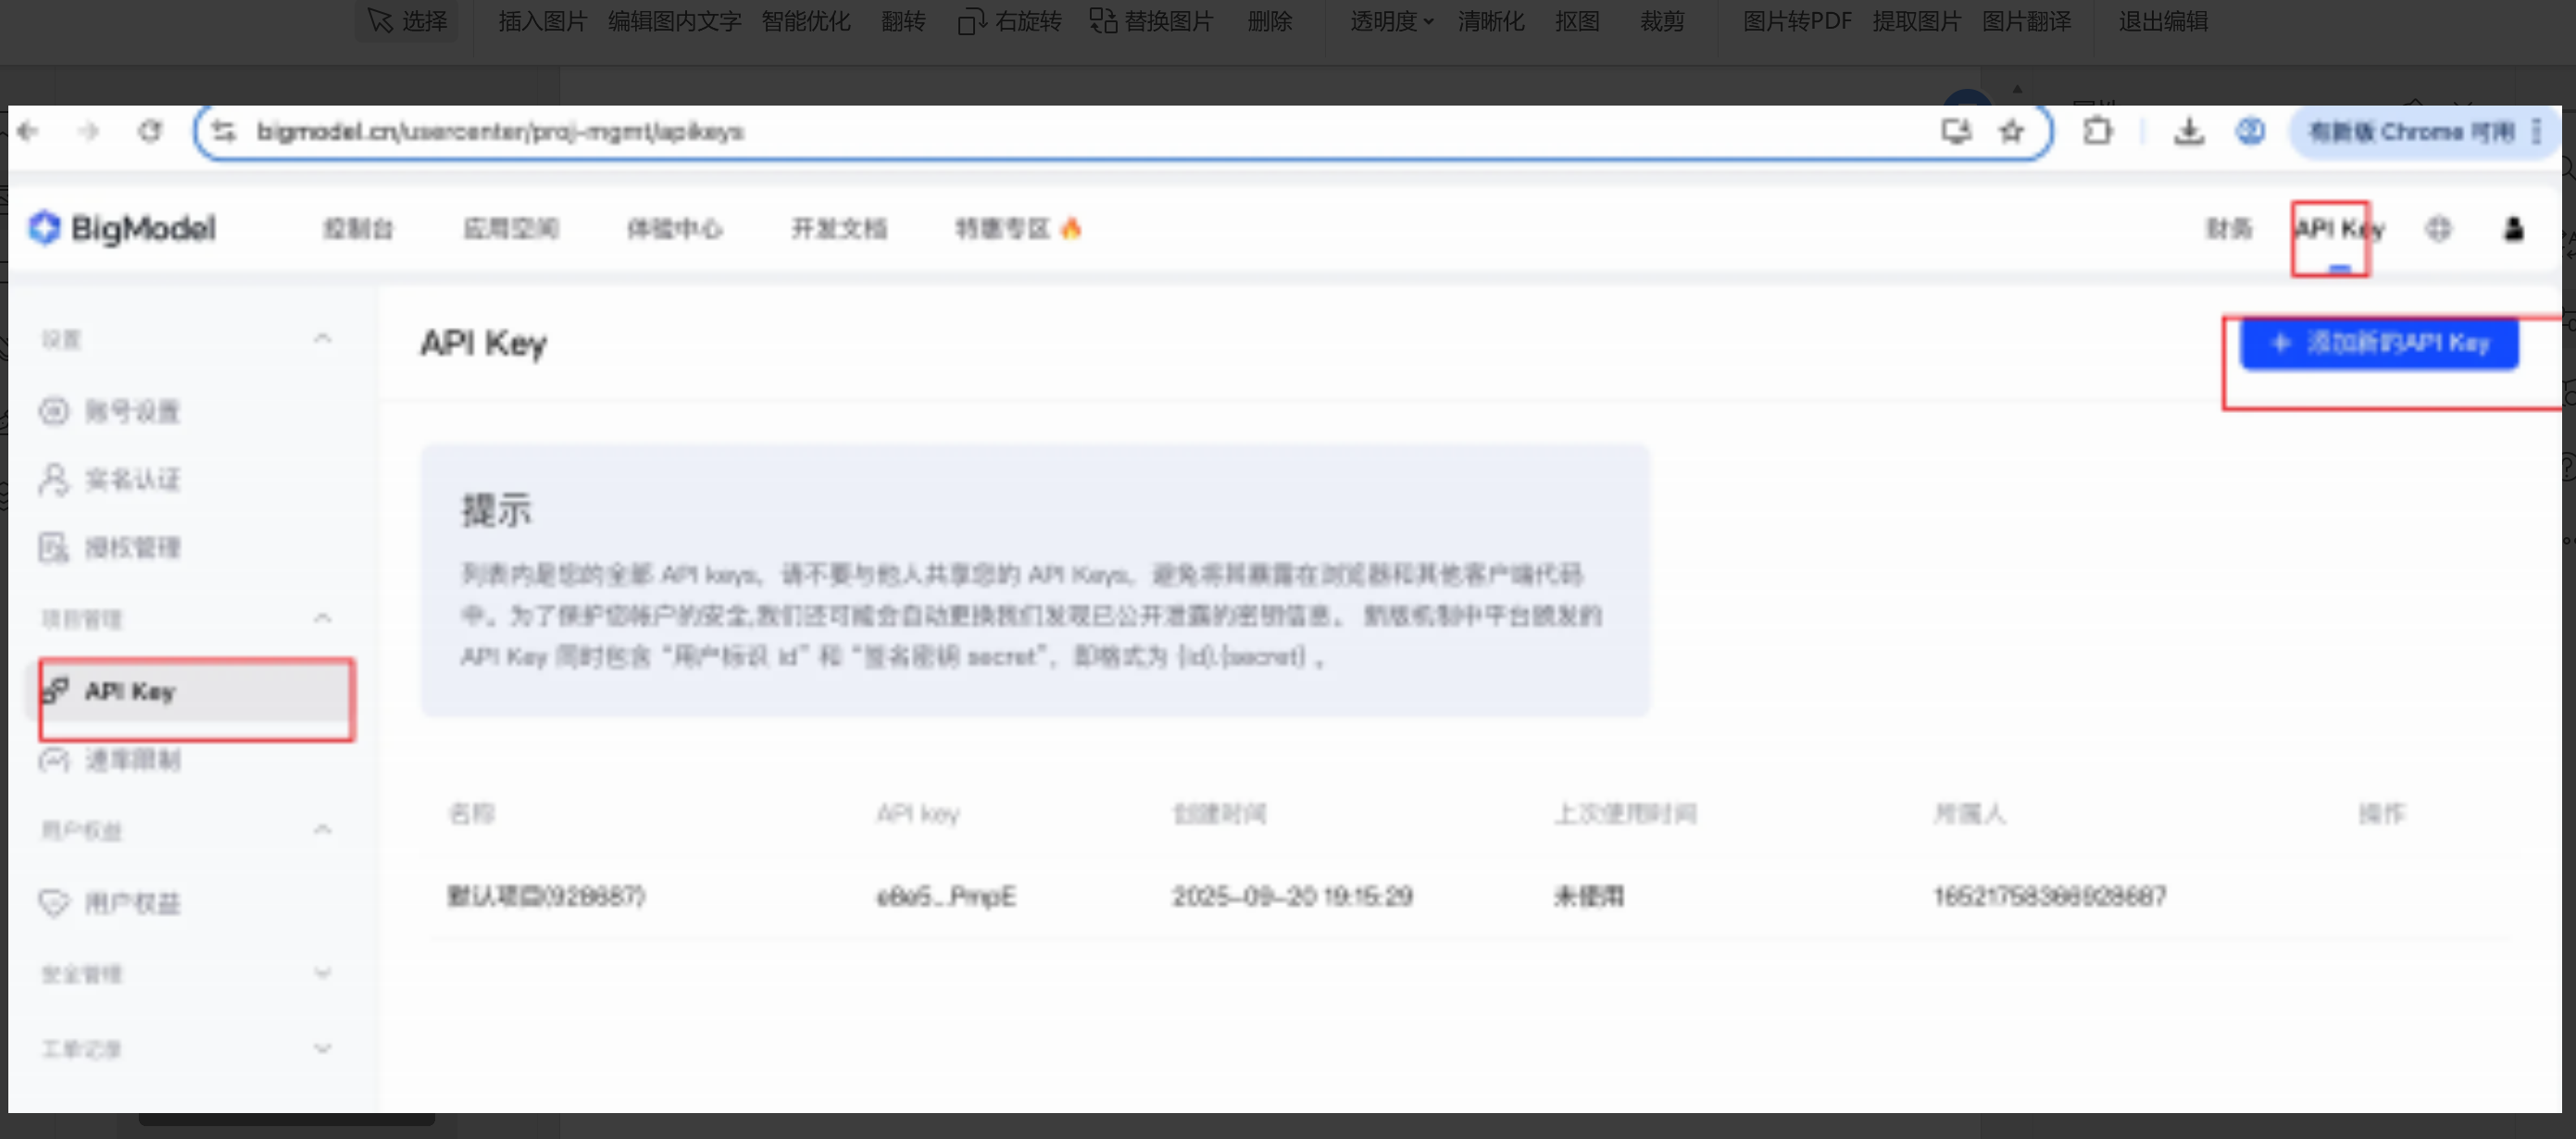This screenshot has height=1139, width=2576.
Task: Expand the 工单记录 sidebar section
Action: pyautogui.click(x=322, y=1049)
